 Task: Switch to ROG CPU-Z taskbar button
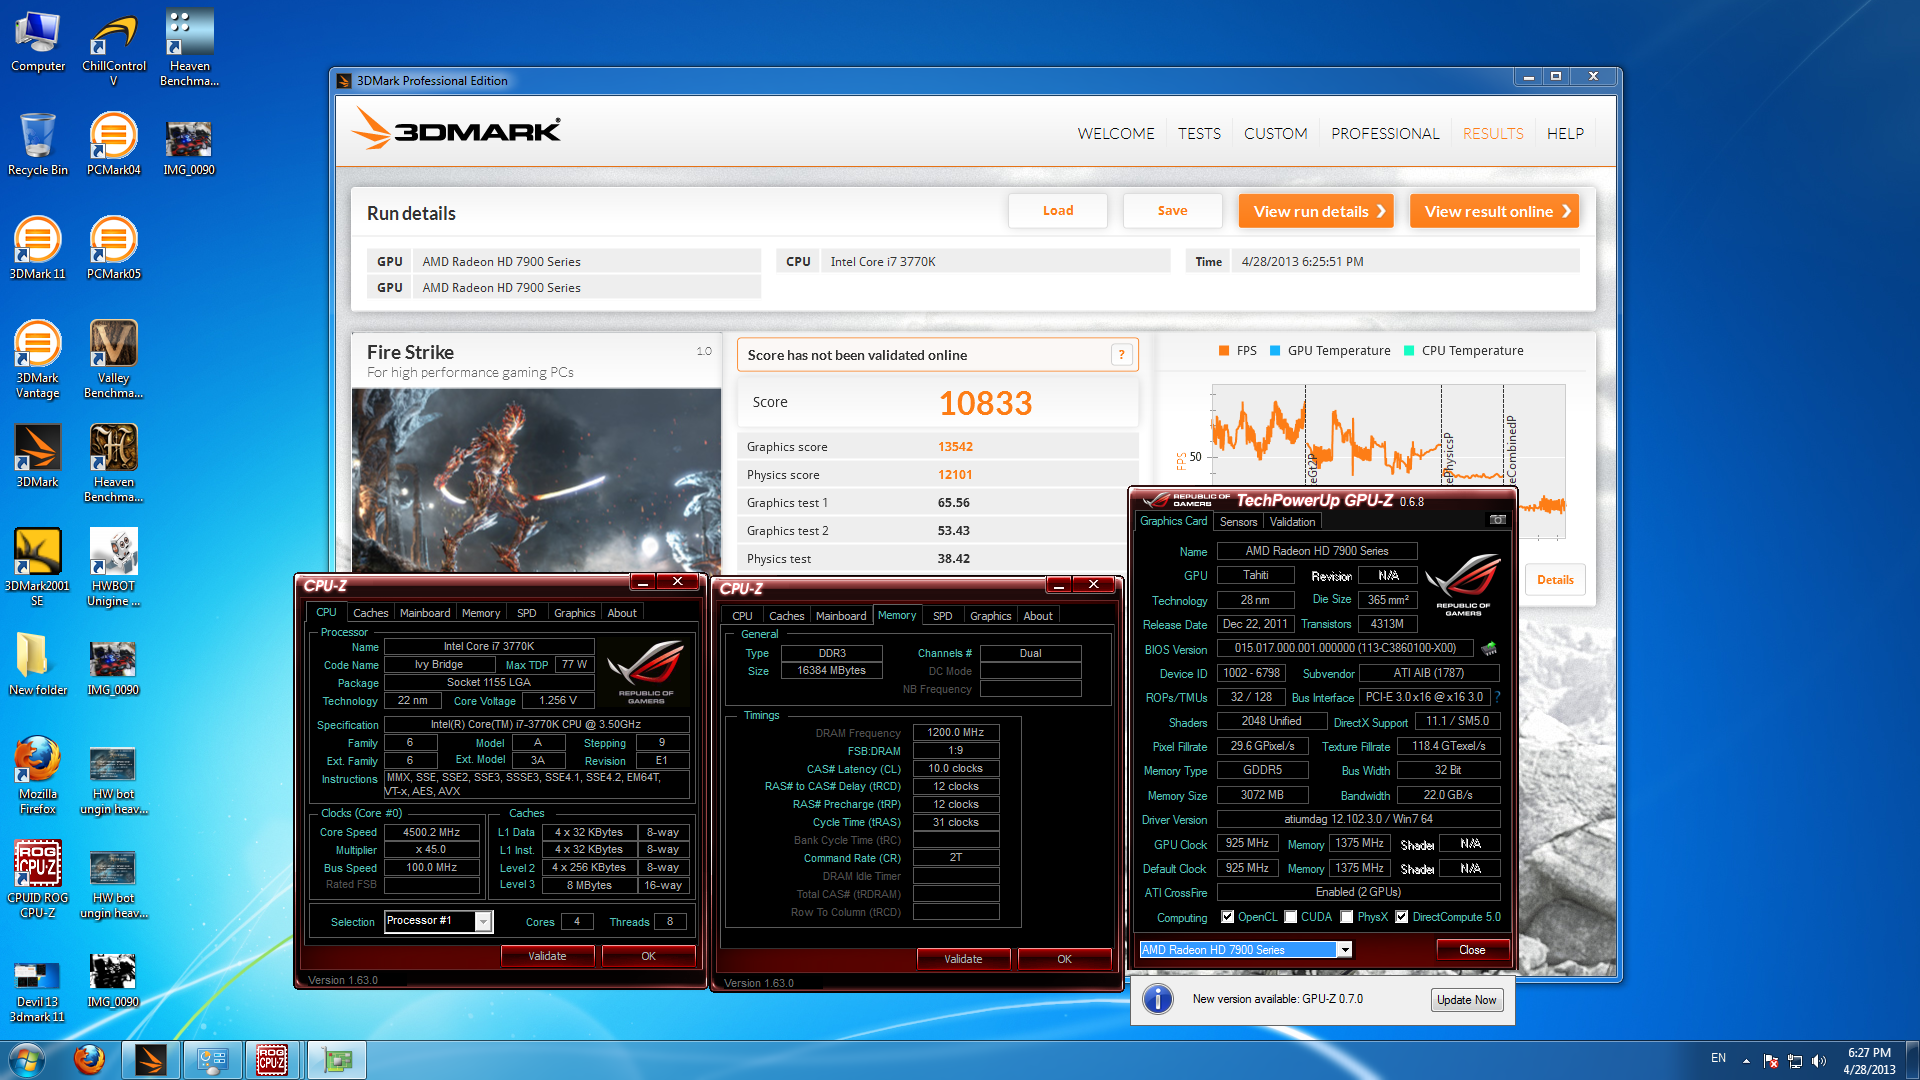tap(272, 1060)
